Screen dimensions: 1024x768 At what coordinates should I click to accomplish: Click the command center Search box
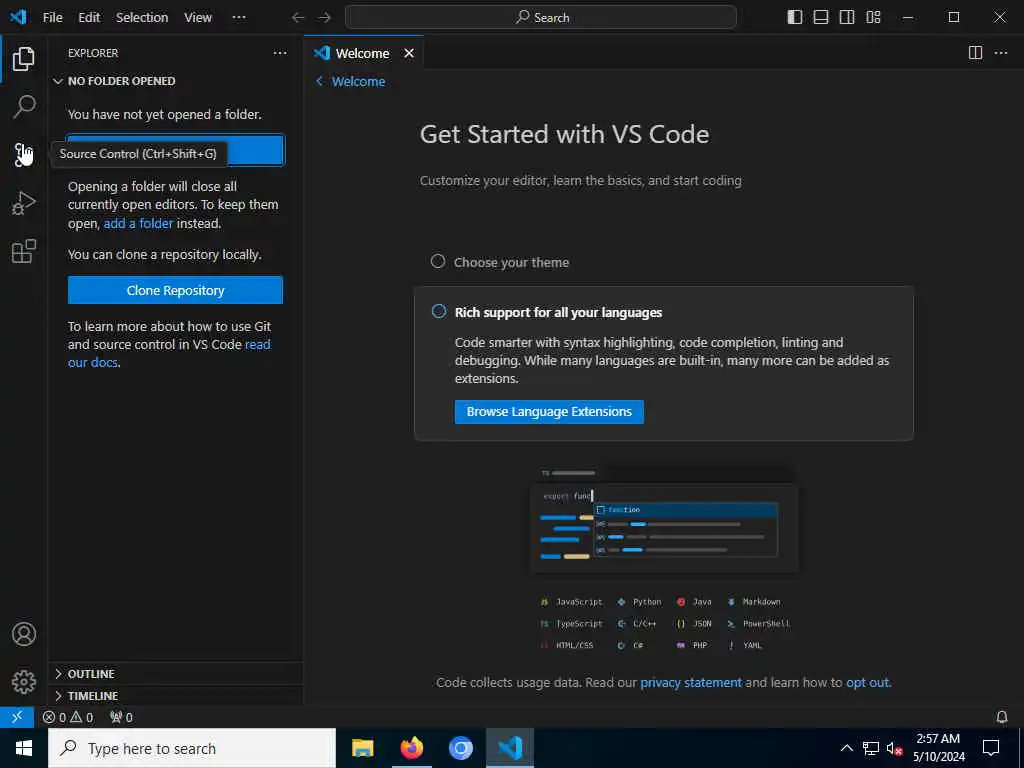point(541,18)
